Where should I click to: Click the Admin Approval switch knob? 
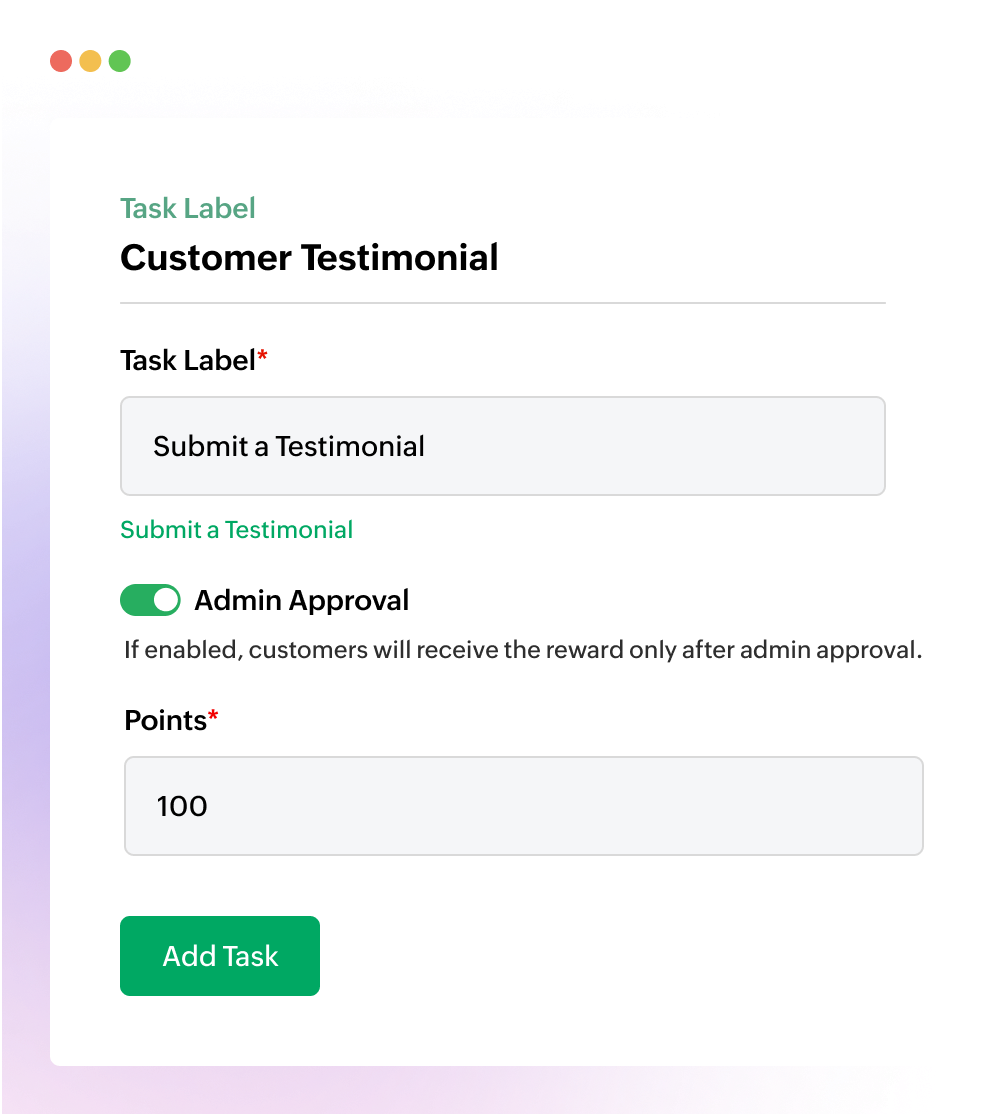(x=164, y=600)
